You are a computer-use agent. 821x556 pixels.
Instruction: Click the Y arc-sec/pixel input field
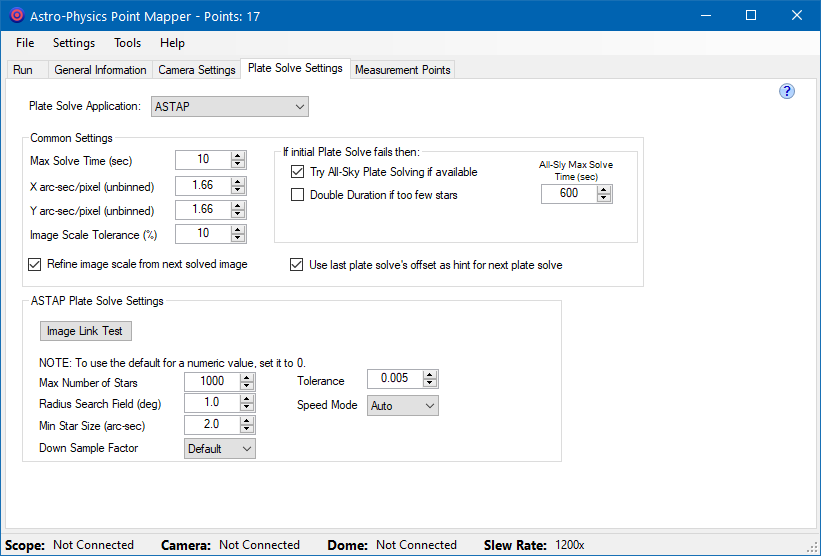203,209
